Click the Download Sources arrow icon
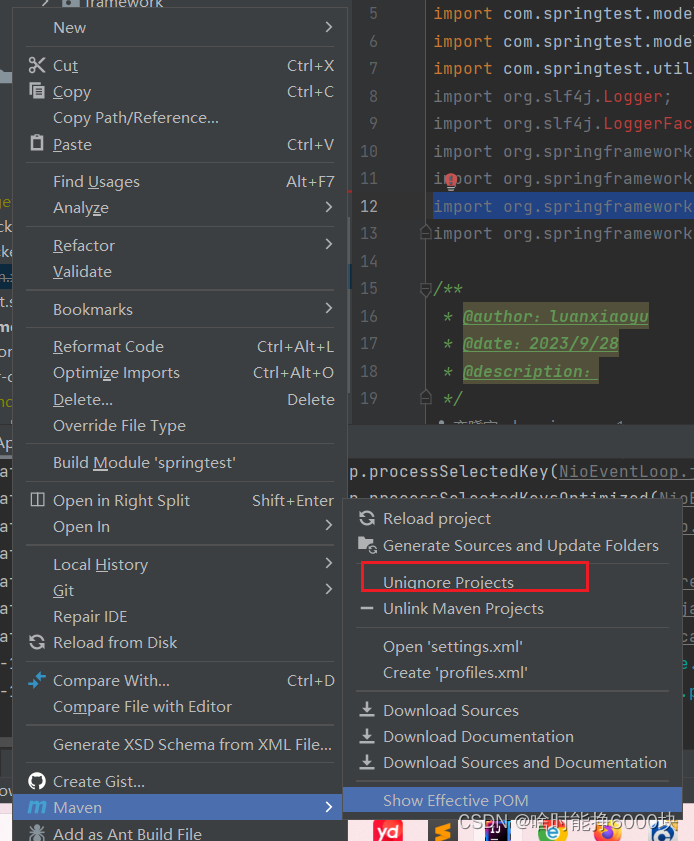Viewport: 694px width, 841px height. 367,709
